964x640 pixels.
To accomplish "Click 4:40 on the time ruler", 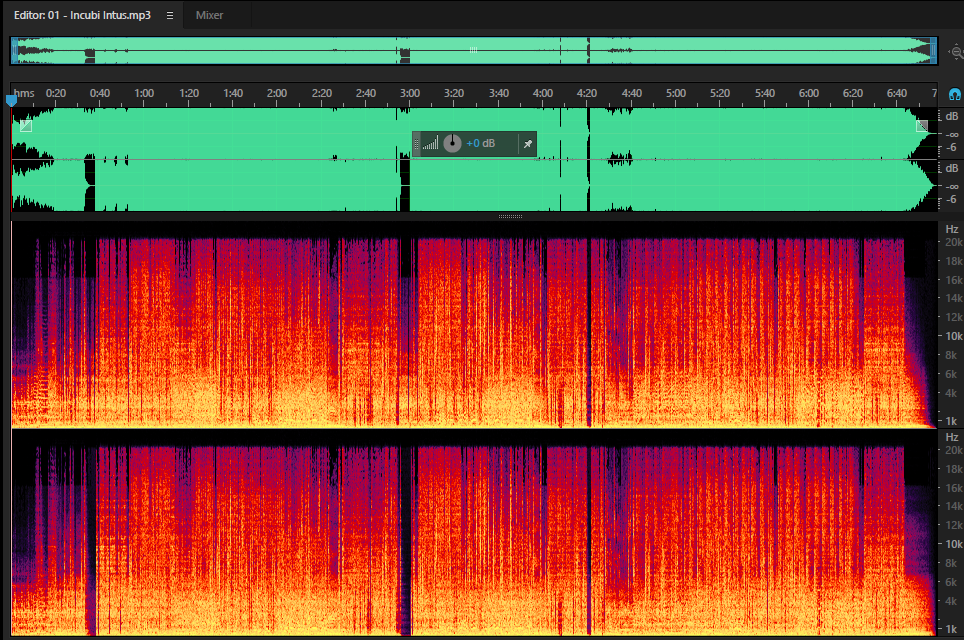I will click(631, 93).
